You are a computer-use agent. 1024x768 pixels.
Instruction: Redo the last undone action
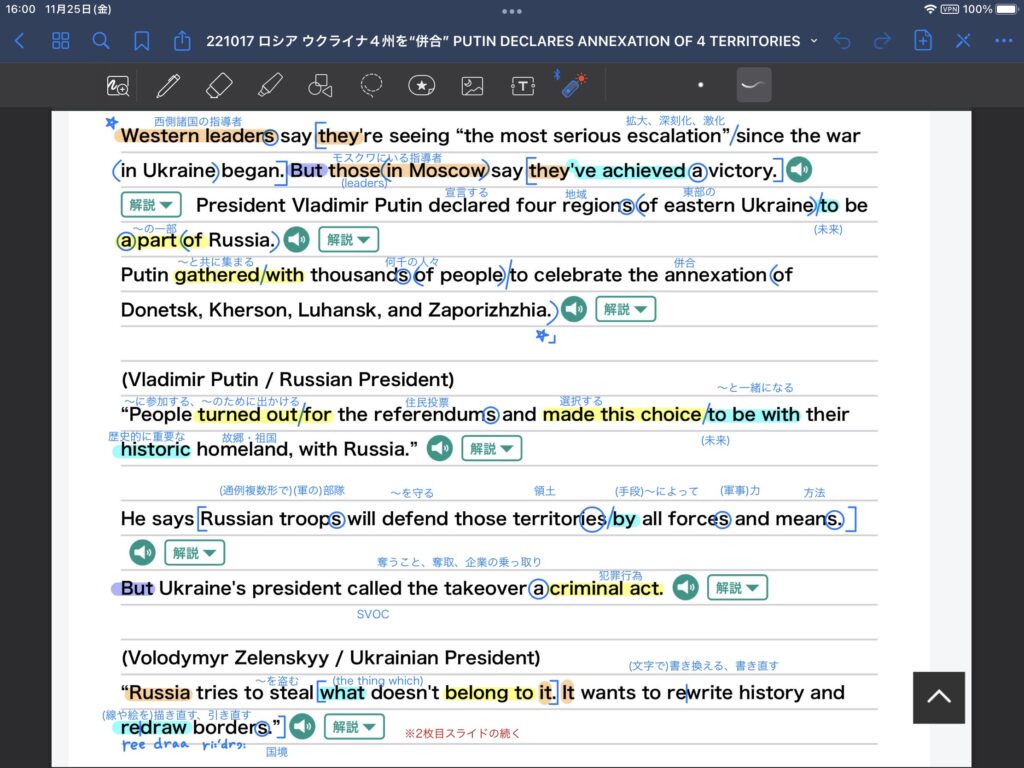(882, 41)
